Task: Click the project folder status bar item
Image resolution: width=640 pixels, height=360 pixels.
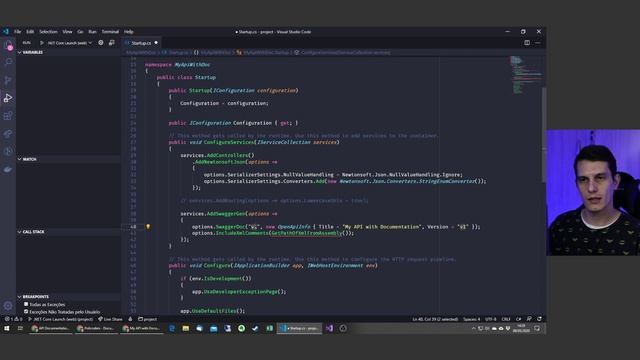Action: pos(148,319)
